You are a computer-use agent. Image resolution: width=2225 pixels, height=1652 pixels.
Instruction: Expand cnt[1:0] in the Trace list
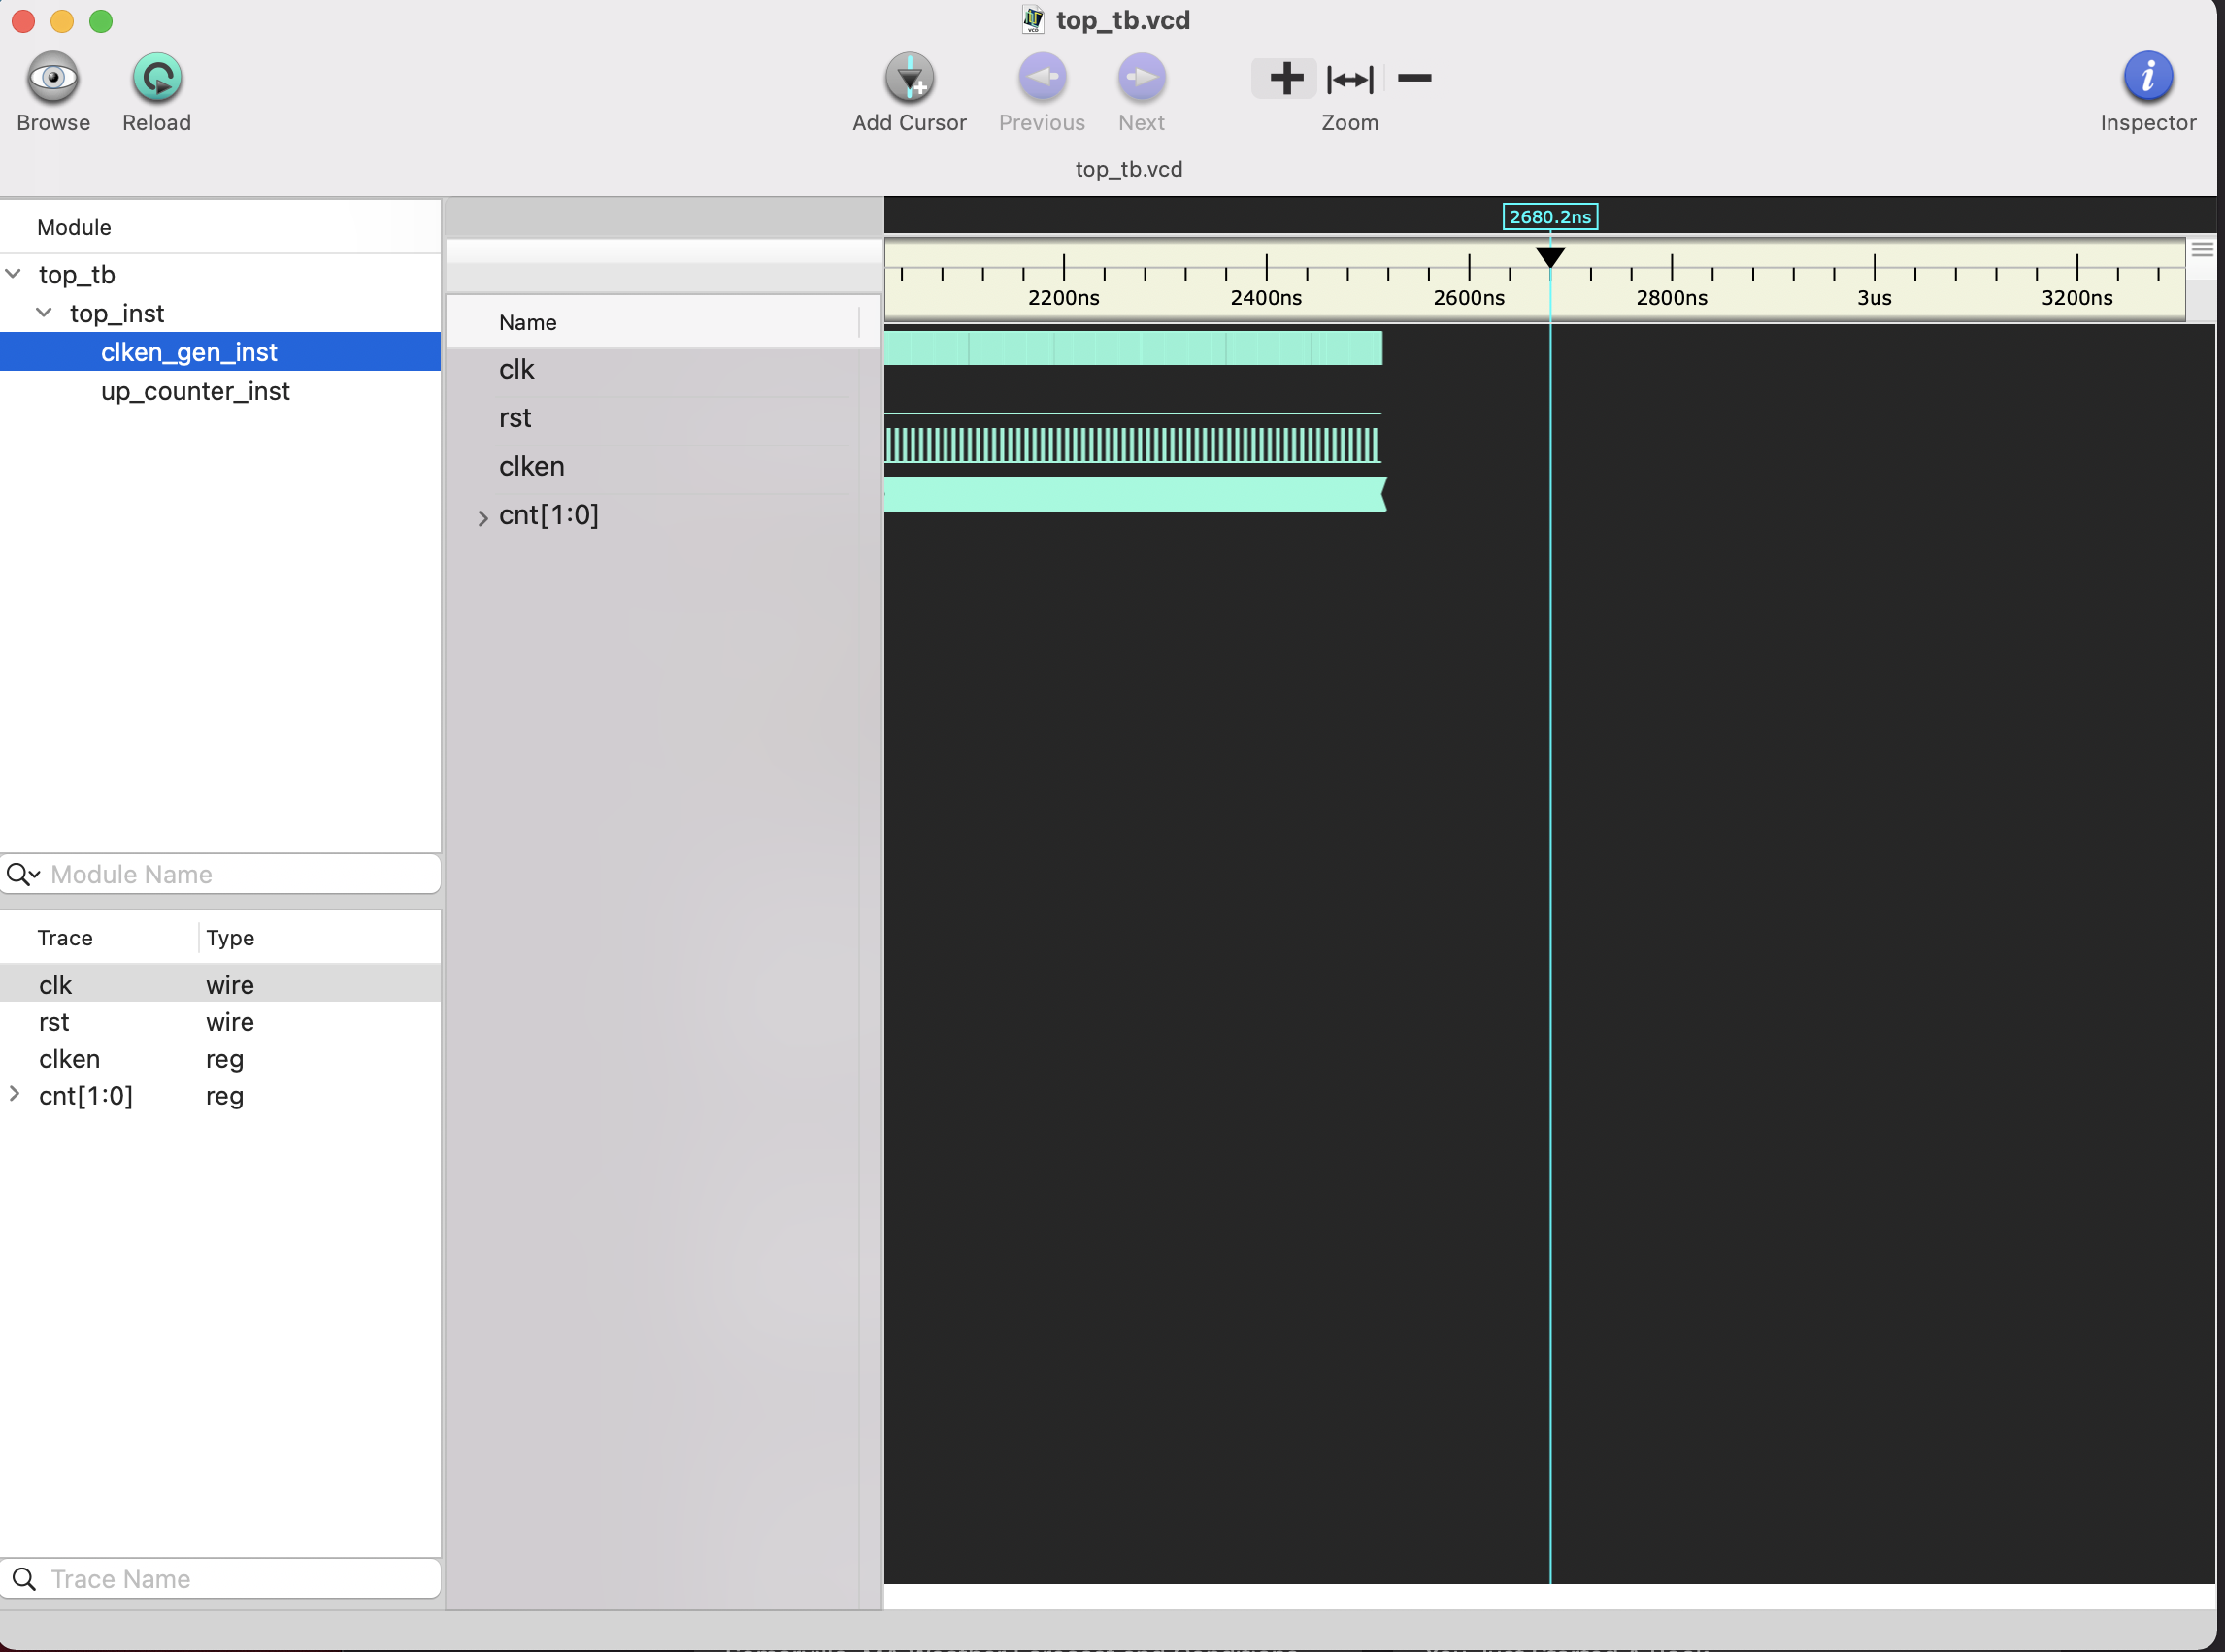coord(14,1095)
